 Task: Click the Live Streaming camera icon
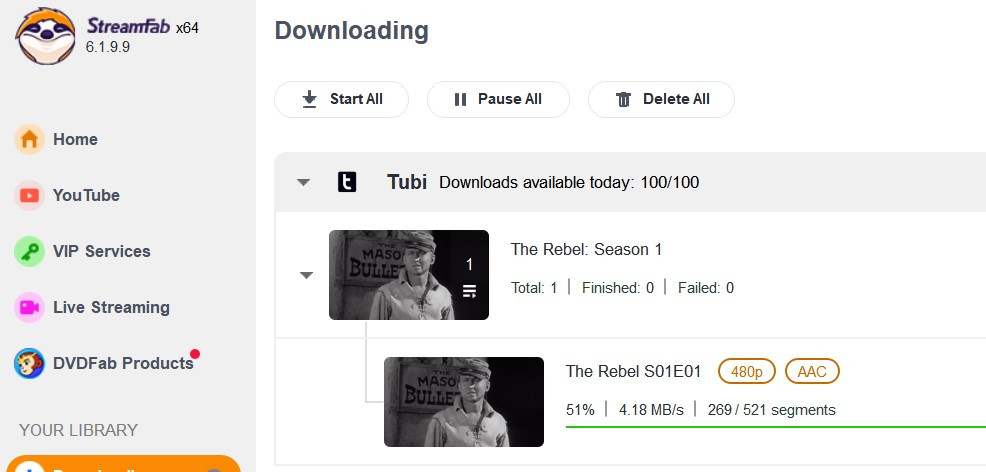point(29,307)
